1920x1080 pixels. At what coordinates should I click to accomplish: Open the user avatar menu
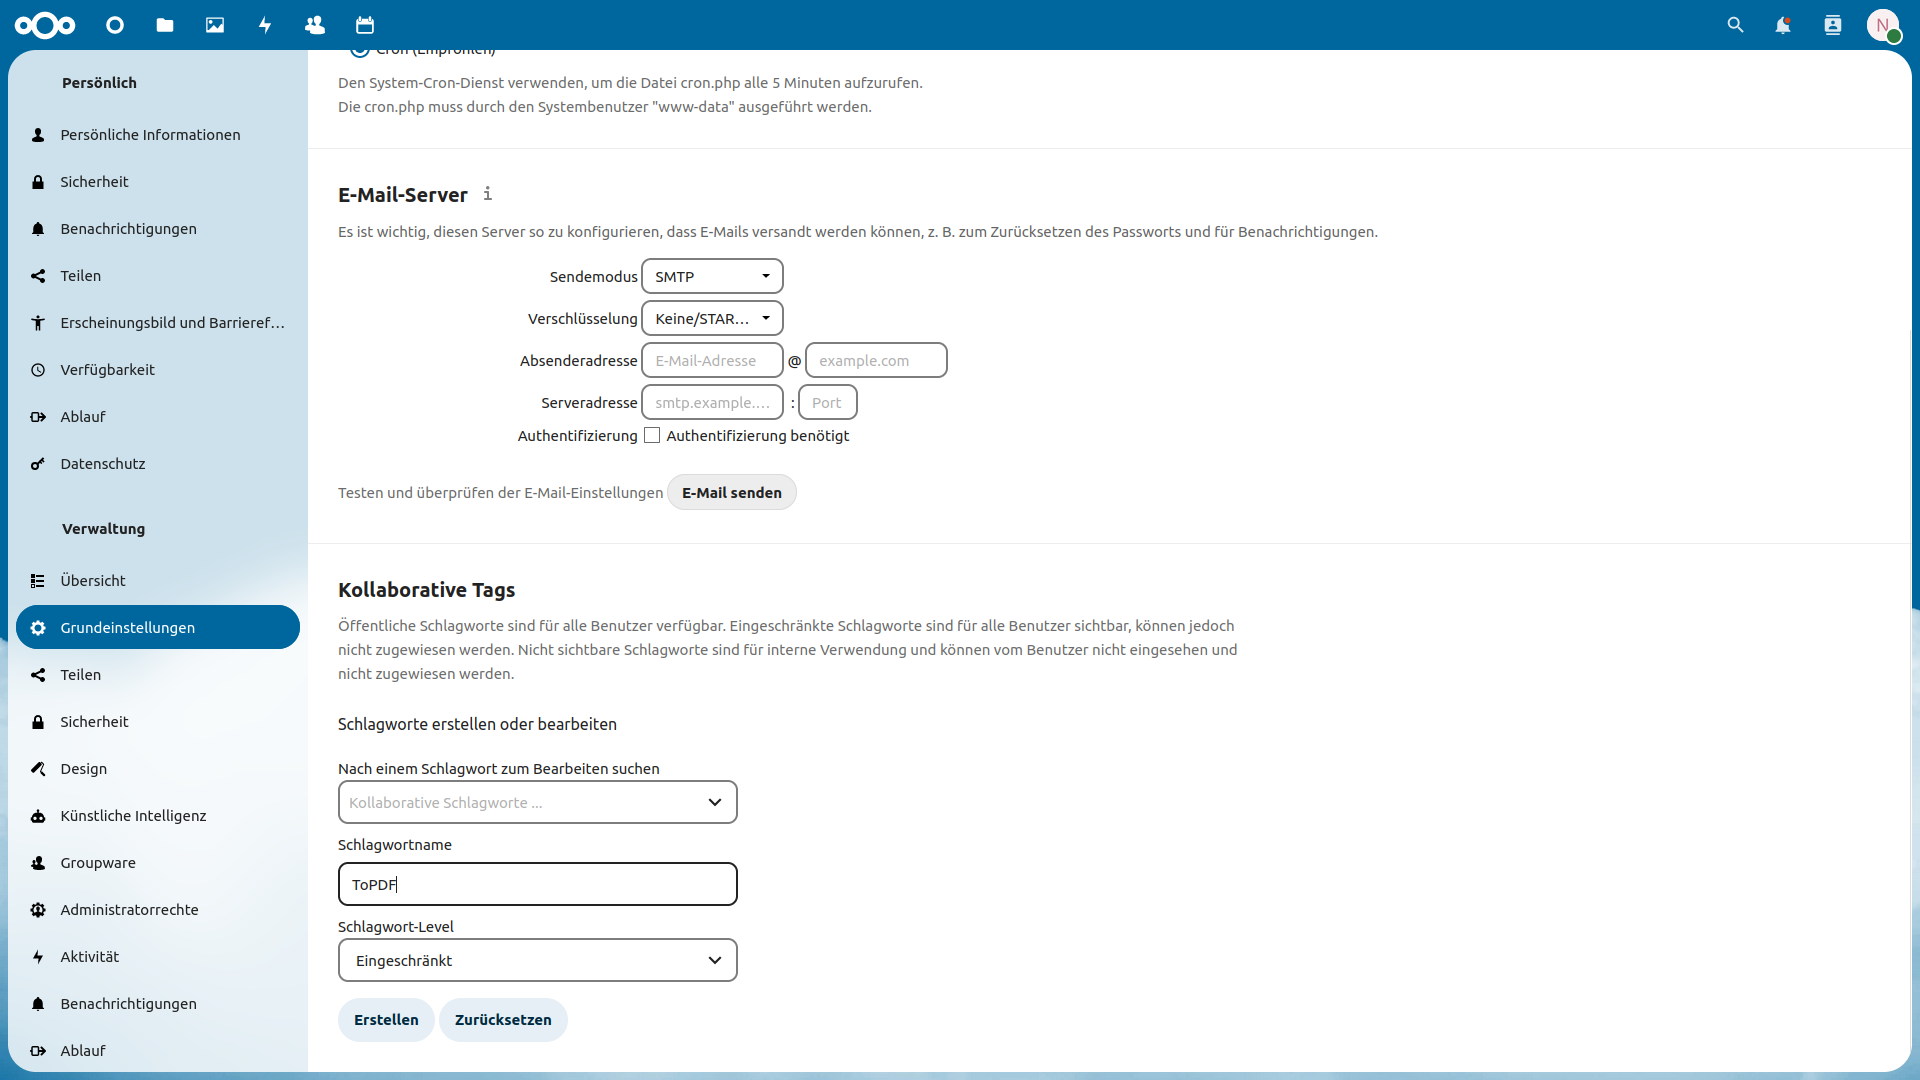tap(1883, 25)
